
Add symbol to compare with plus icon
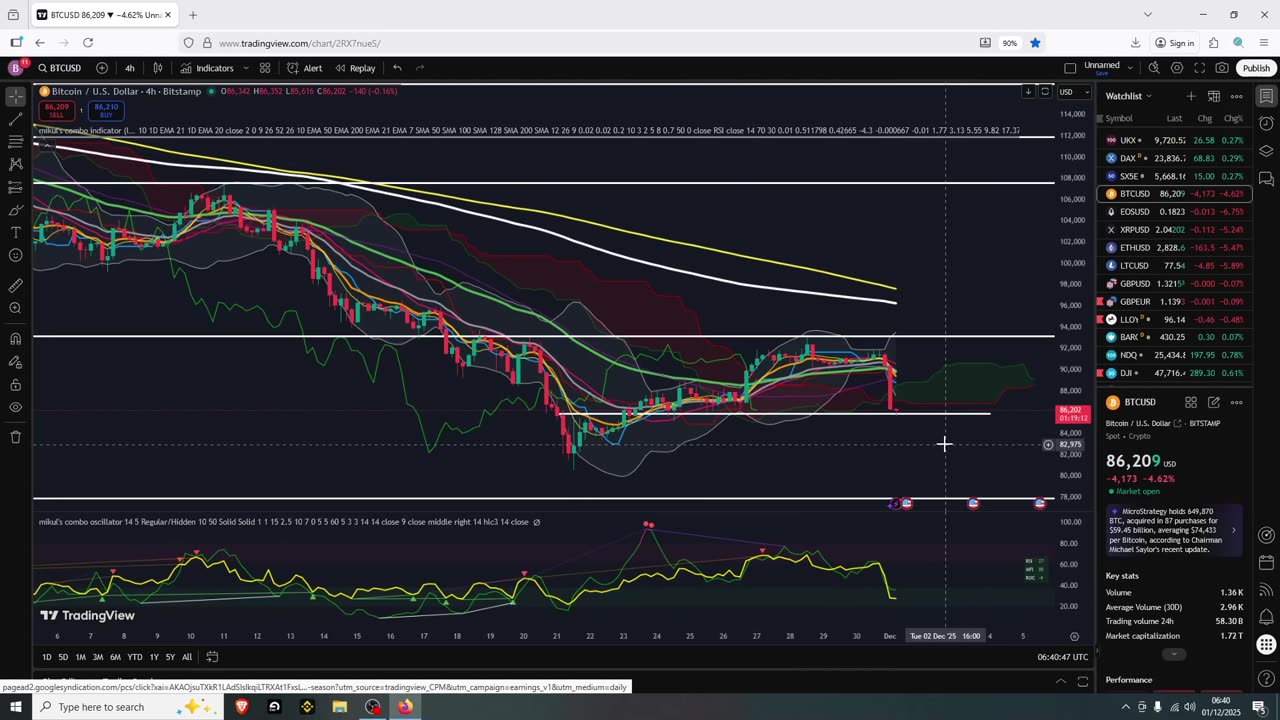(102, 68)
